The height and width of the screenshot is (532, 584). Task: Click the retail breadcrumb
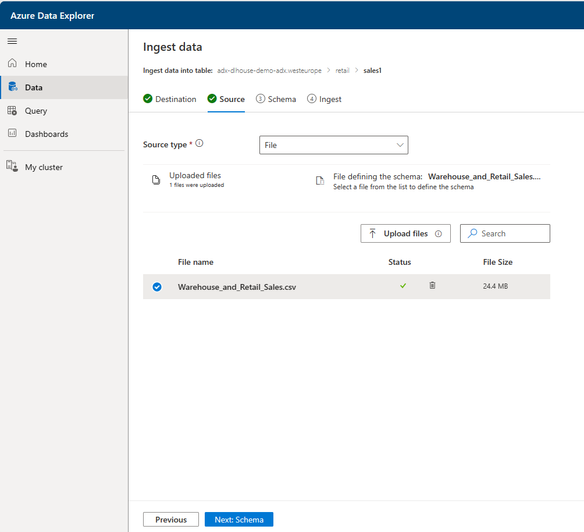(x=342, y=70)
